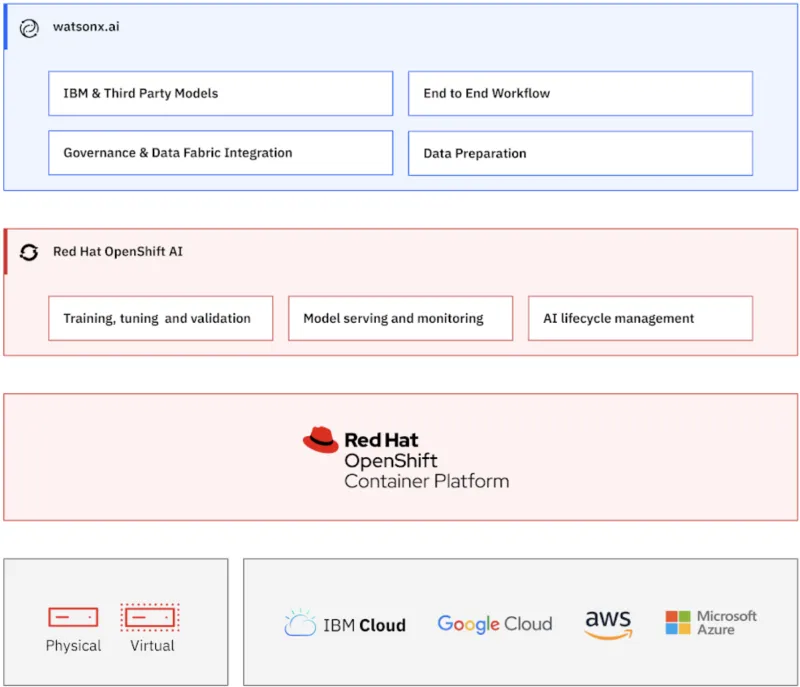The image size is (800, 687).
Task: Open Model serving and monitoring
Action: (400, 318)
